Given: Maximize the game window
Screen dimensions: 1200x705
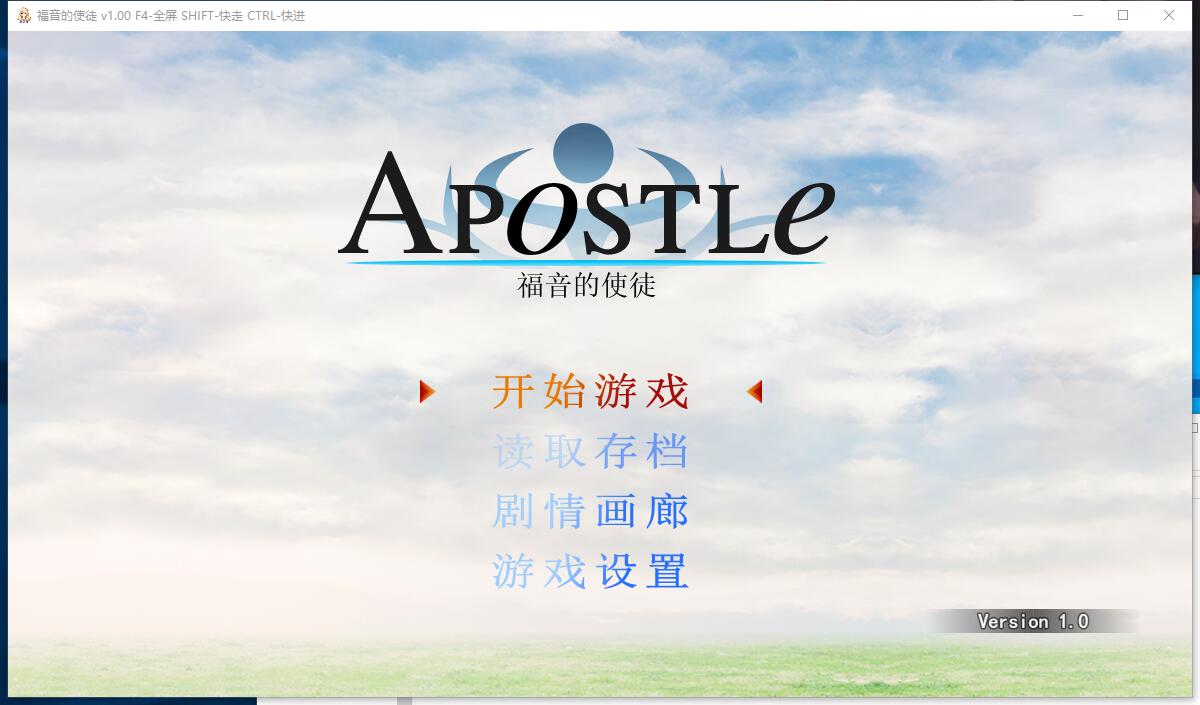Looking at the screenshot, I should (1123, 16).
